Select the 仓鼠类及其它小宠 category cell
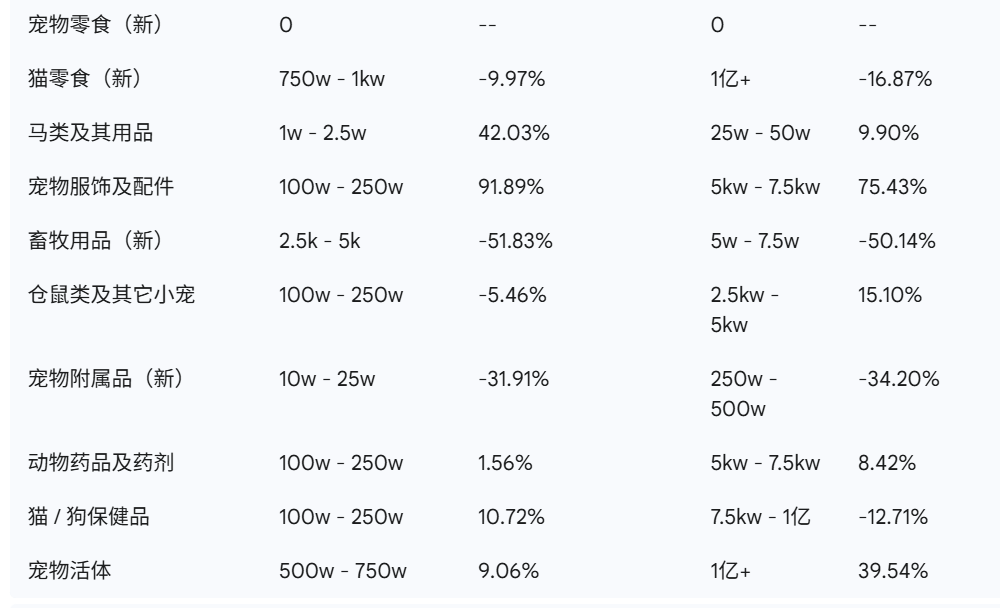The height and width of the screenshot is (608, 1000). tap(111, 296)
